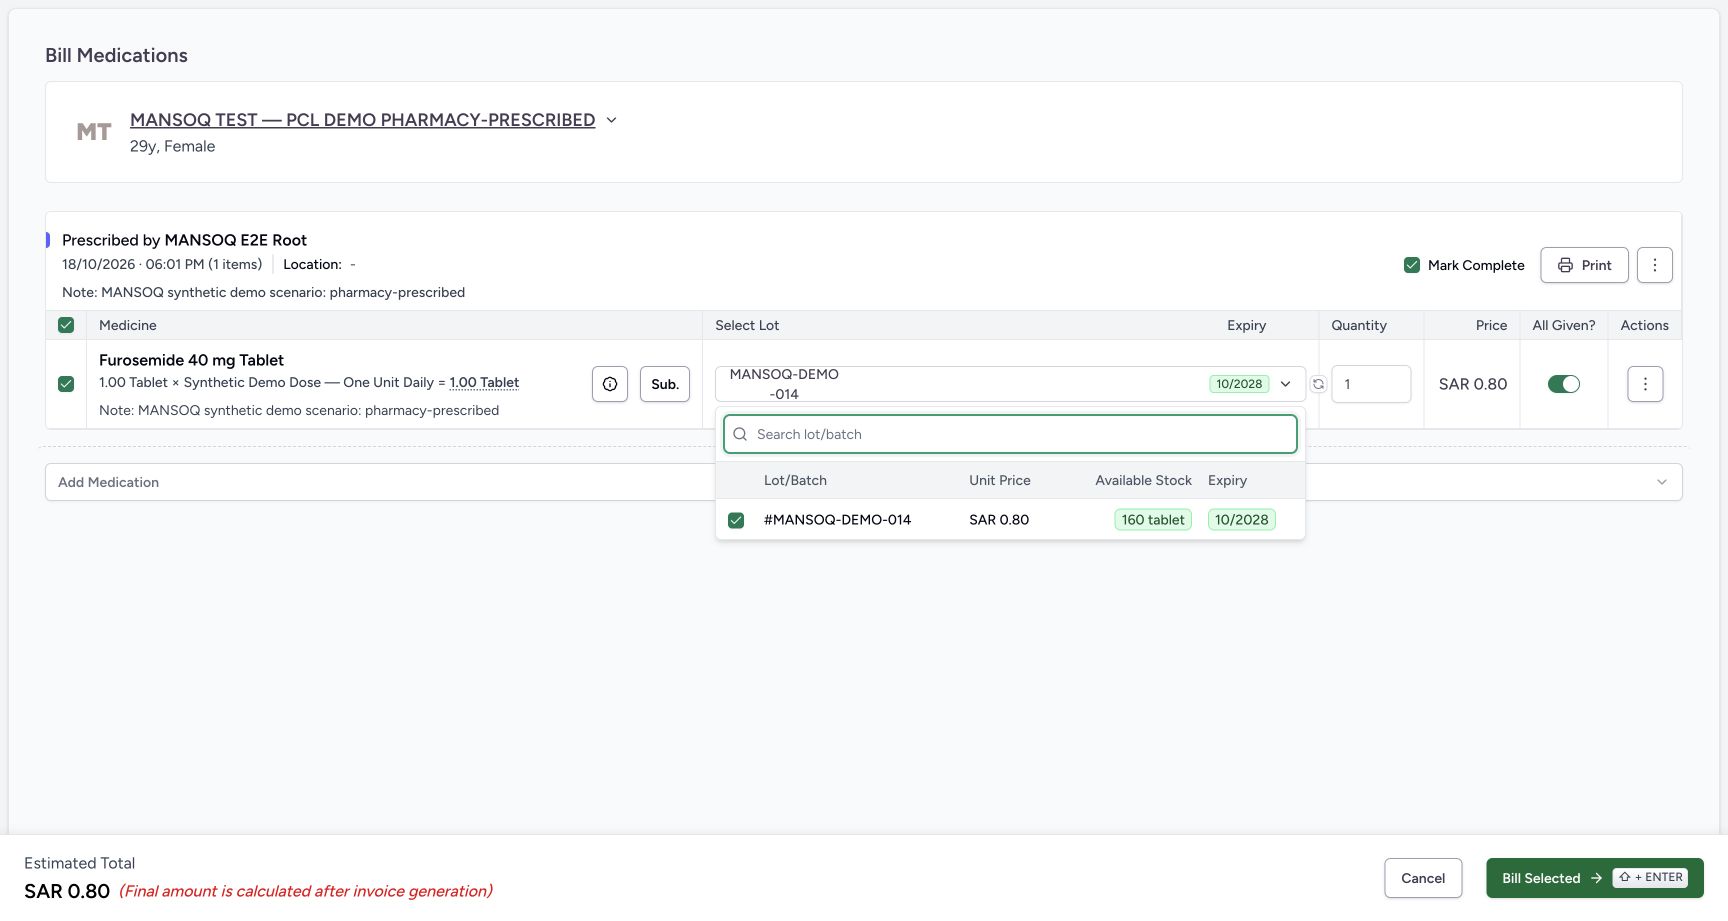Toggle select-all checkbox in Medicine header

coord(66,325)
